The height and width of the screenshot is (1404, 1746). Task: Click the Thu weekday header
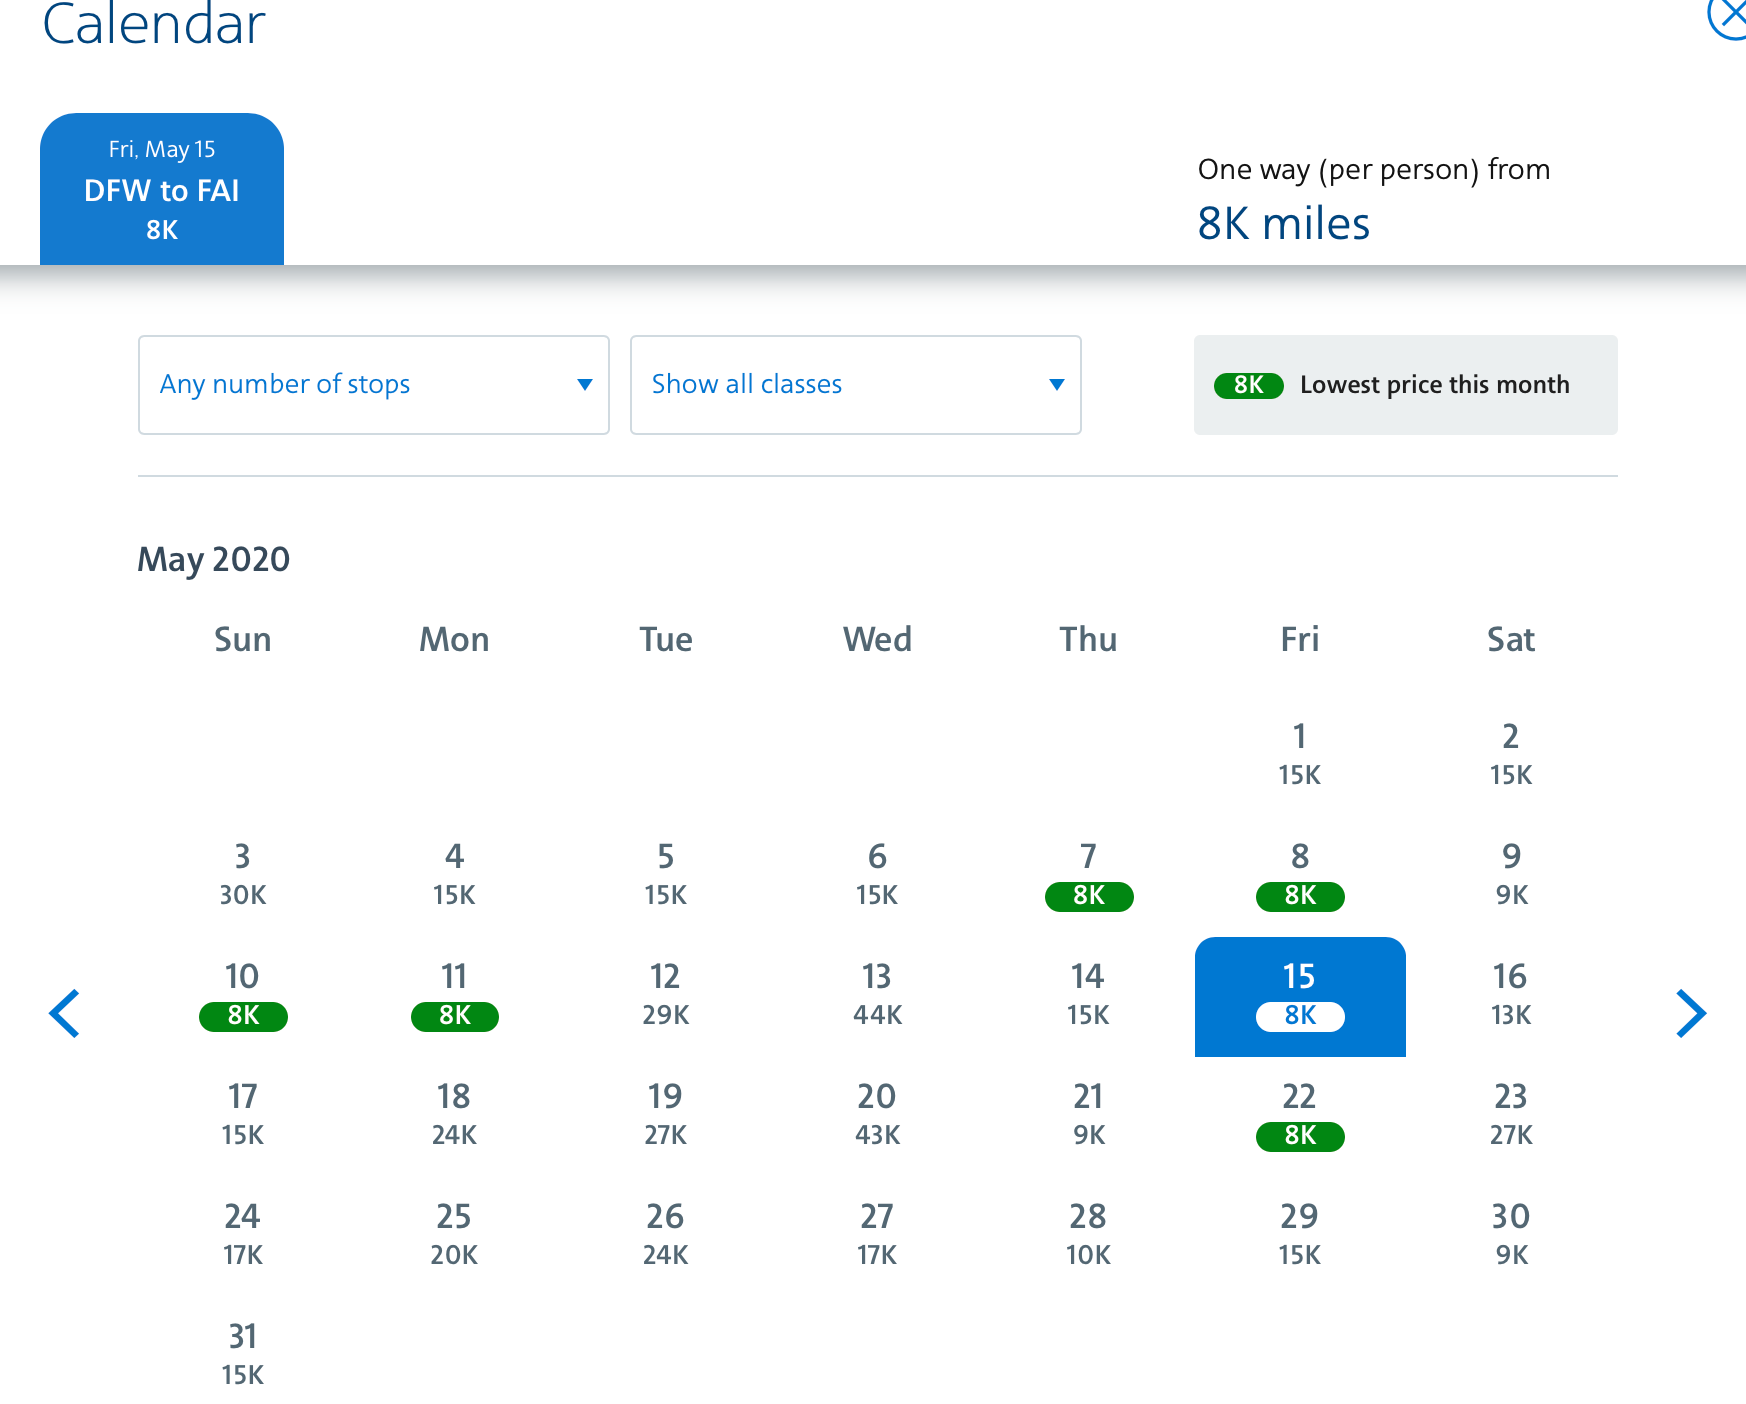[1089, 639]
